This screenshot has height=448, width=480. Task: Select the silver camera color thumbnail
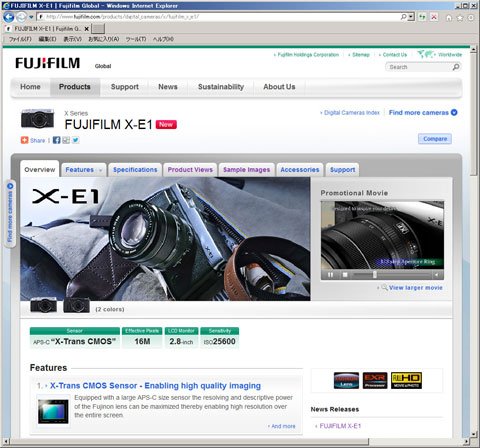click(x=44, y=305)
